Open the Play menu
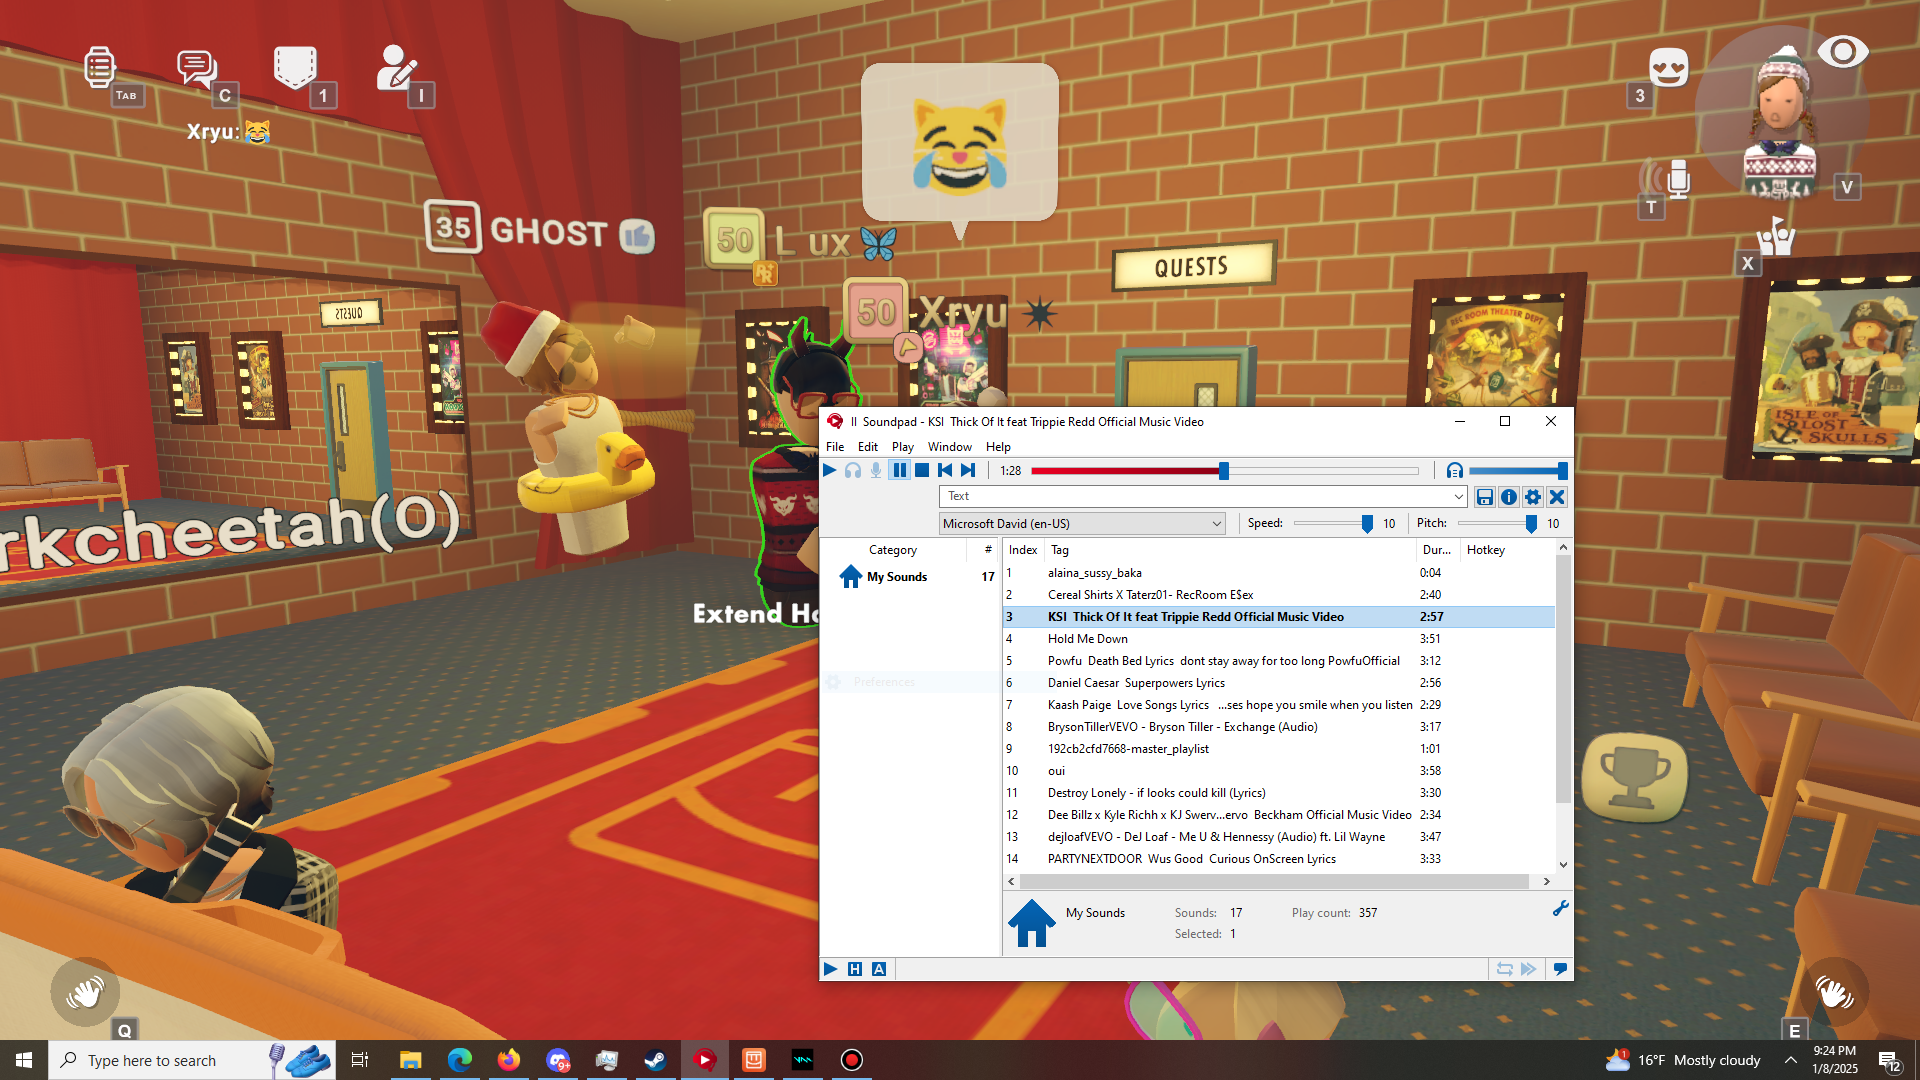The height and width of the screenshot is (1080, 1920). tap(902, 447)
